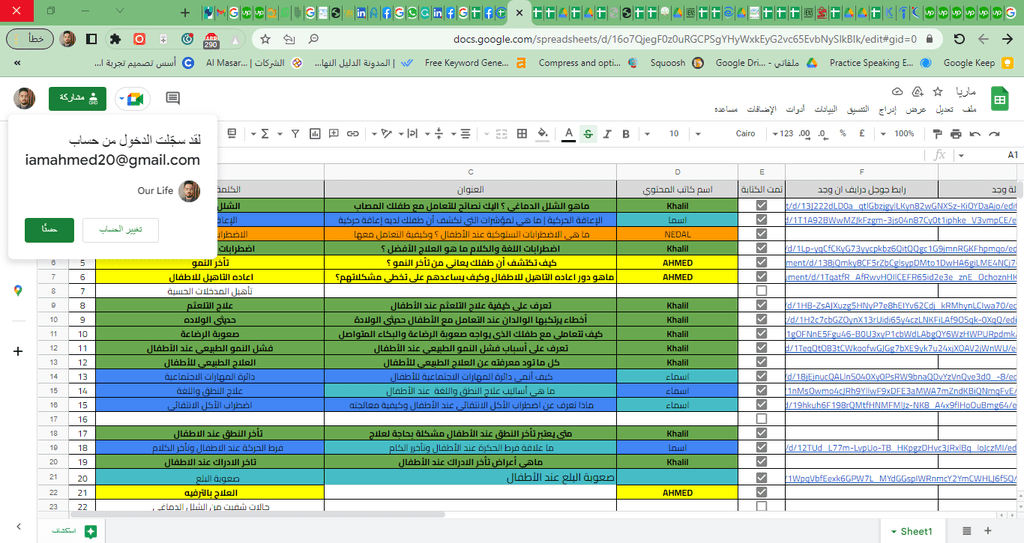Open the text color picker
Viewport: 1024px width, 543px height.
tap(569, 134)
